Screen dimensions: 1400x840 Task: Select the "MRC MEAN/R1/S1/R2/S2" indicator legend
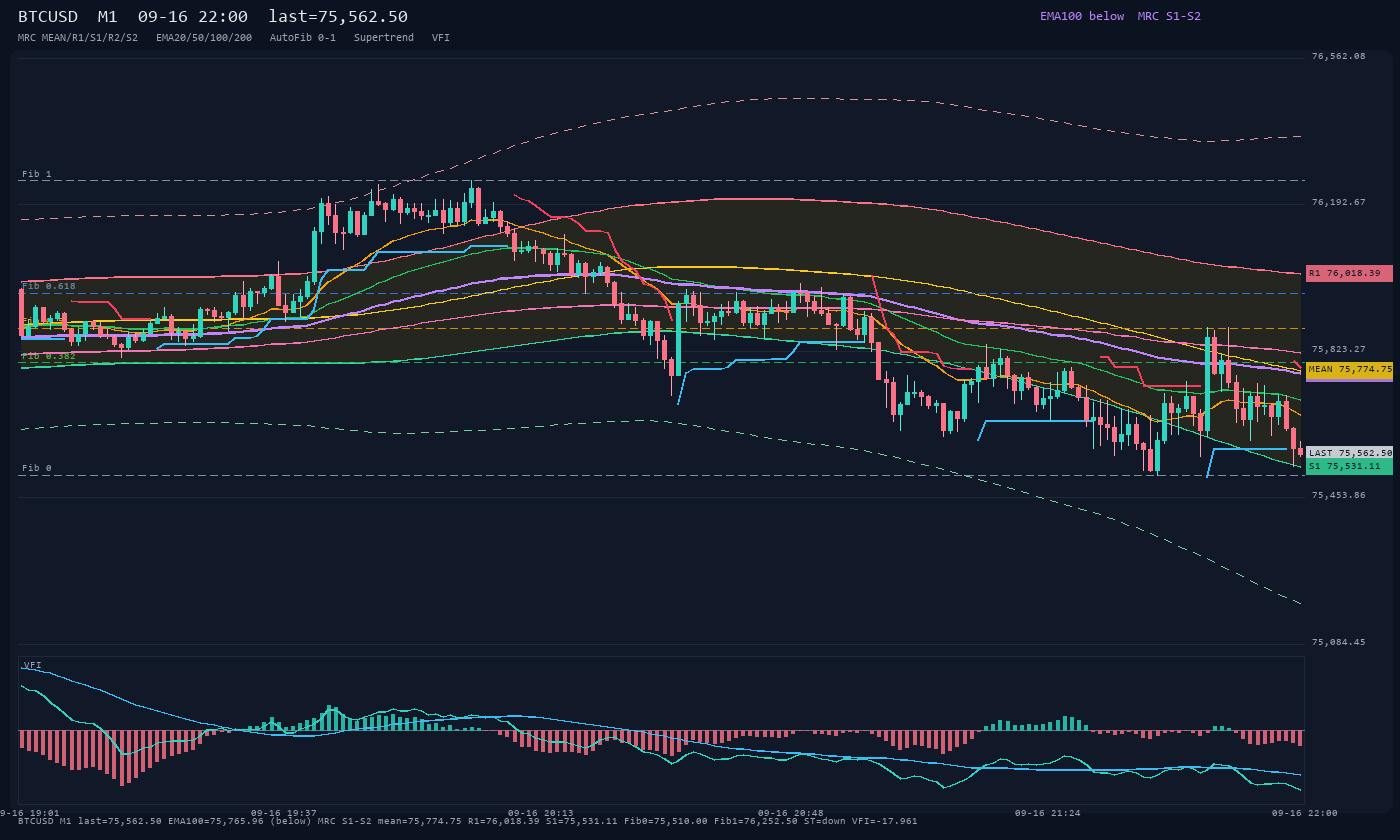point(78,37)
